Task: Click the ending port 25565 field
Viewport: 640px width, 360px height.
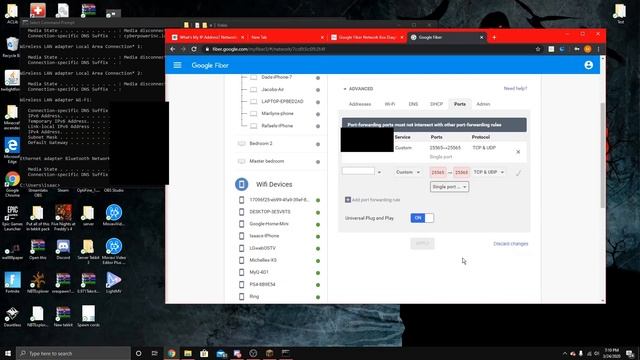Action: (461, 172)
